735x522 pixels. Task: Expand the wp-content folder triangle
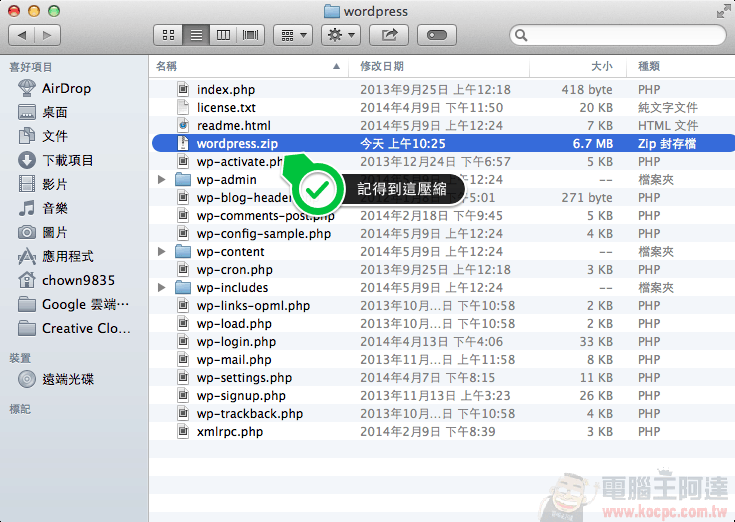point(161,252)
